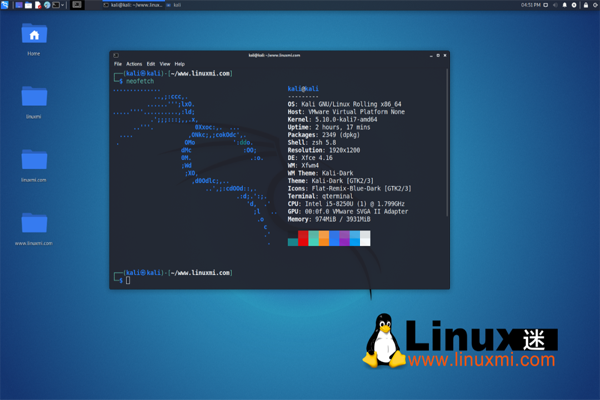The height and width of the screenshot is (400, 600).
Task: Click the terminal vertical scrollbar
Action: [447, 143]
